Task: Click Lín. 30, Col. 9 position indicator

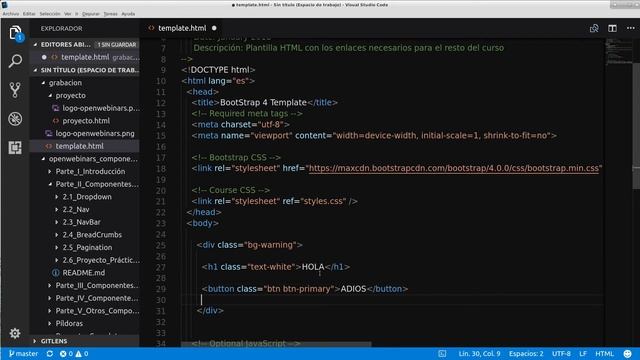Action: click(x=479, y=353)
